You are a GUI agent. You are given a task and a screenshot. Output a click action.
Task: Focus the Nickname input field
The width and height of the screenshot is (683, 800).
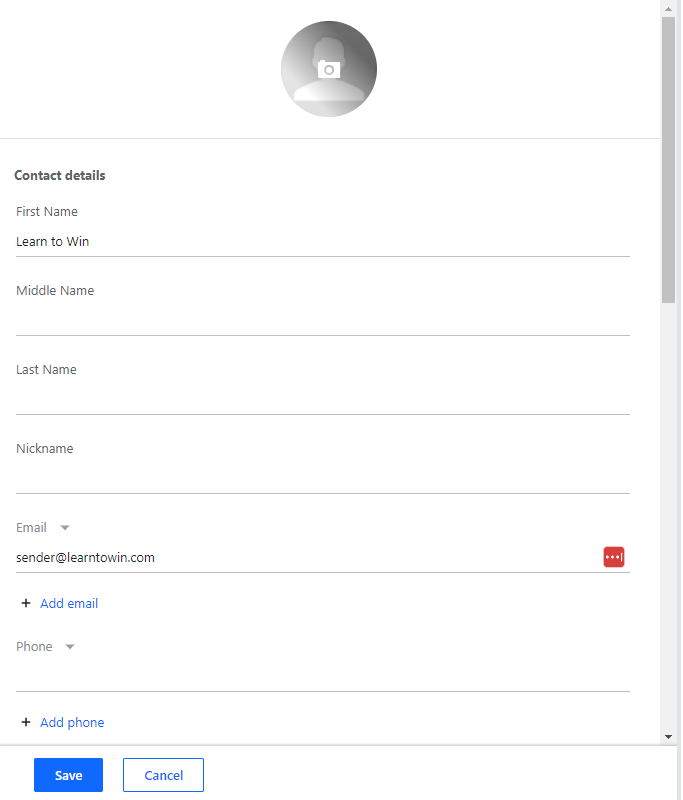(322, 479)
